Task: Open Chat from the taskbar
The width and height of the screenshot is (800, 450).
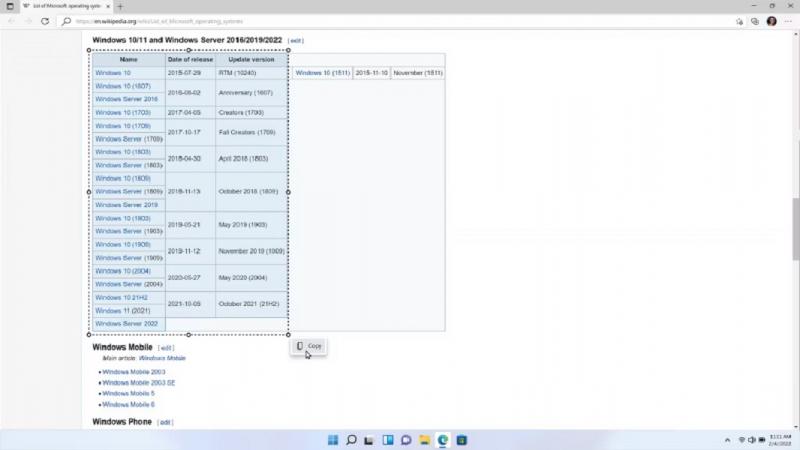Action: [x=406, y=440]
